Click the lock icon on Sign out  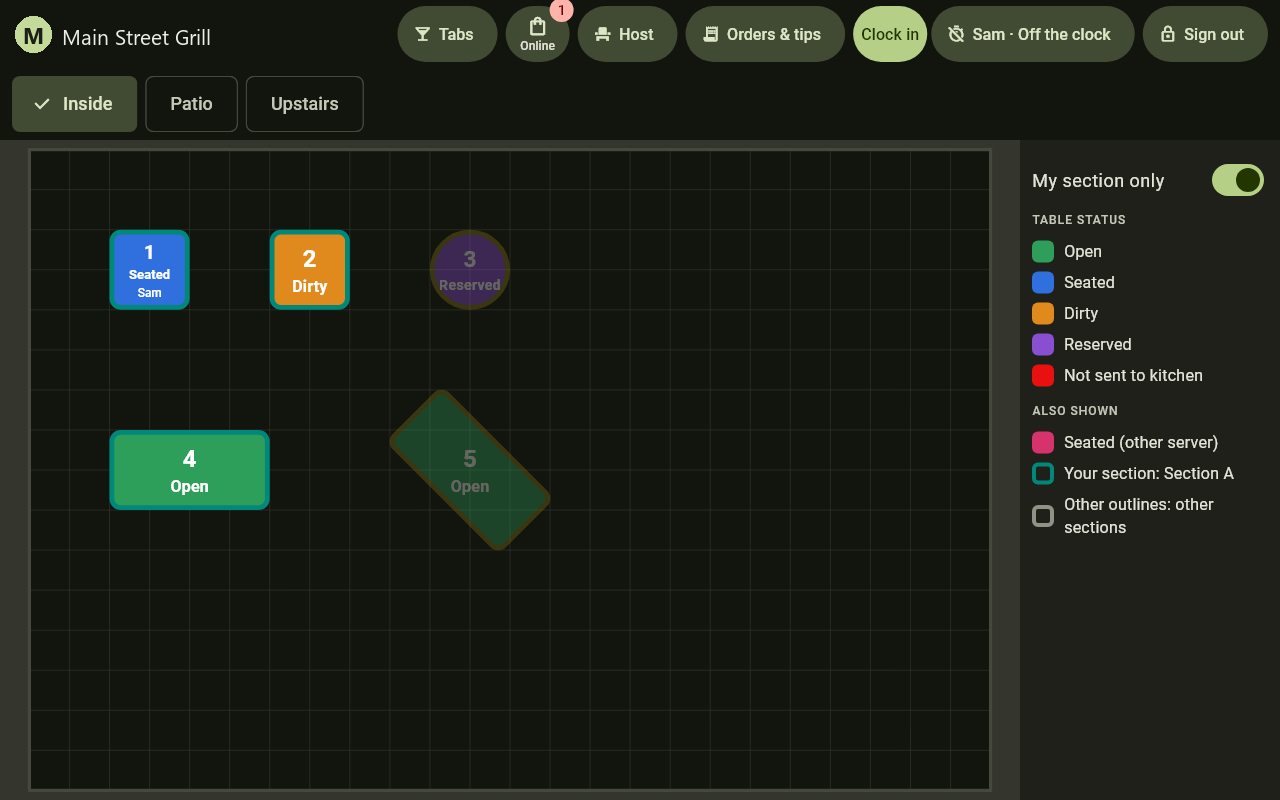pos(1168,34)
